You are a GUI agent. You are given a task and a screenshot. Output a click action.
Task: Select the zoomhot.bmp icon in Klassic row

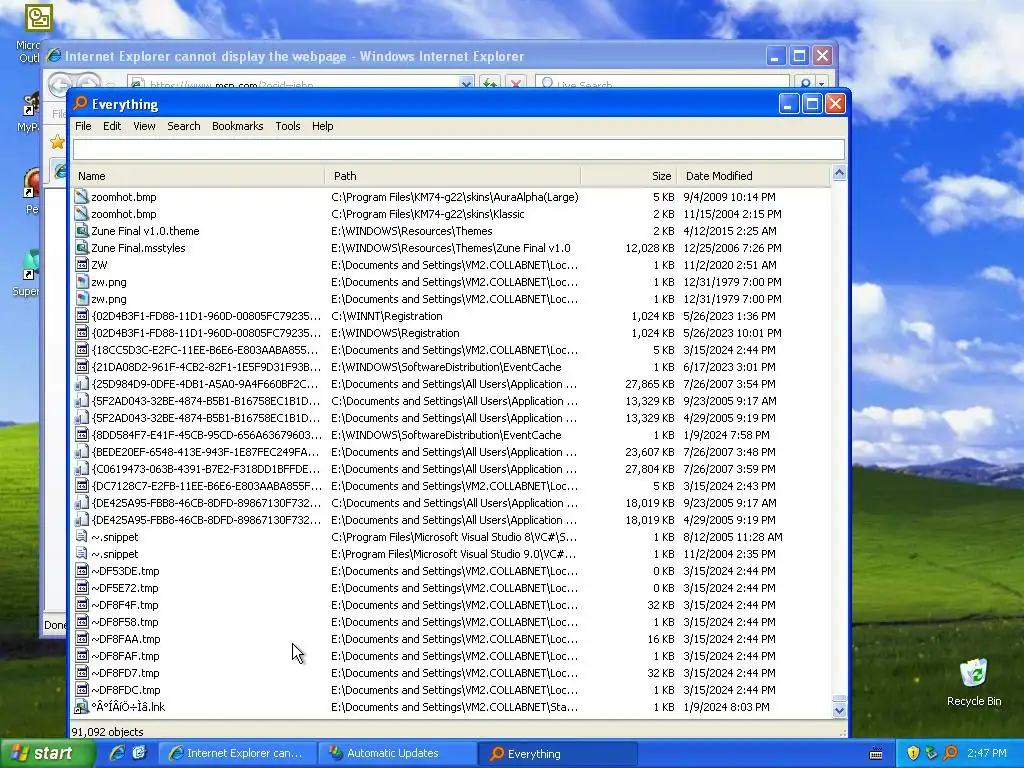pyautogui.click(x=82, y=214)
